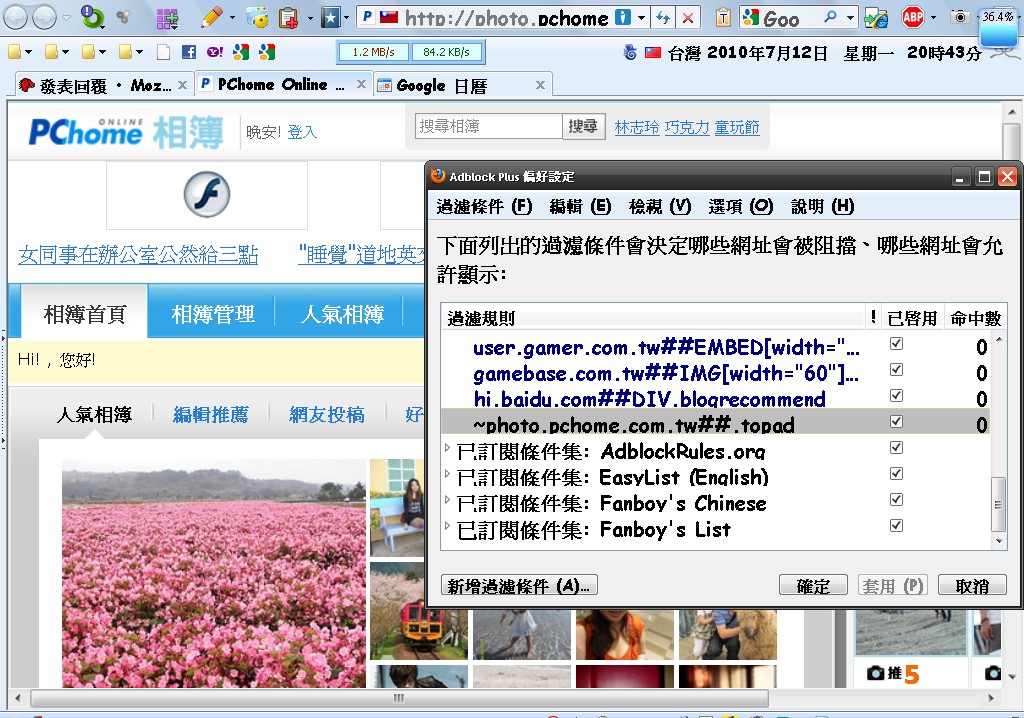Toggle checkbox for hi.baidu.com filter

click(896, 396)
